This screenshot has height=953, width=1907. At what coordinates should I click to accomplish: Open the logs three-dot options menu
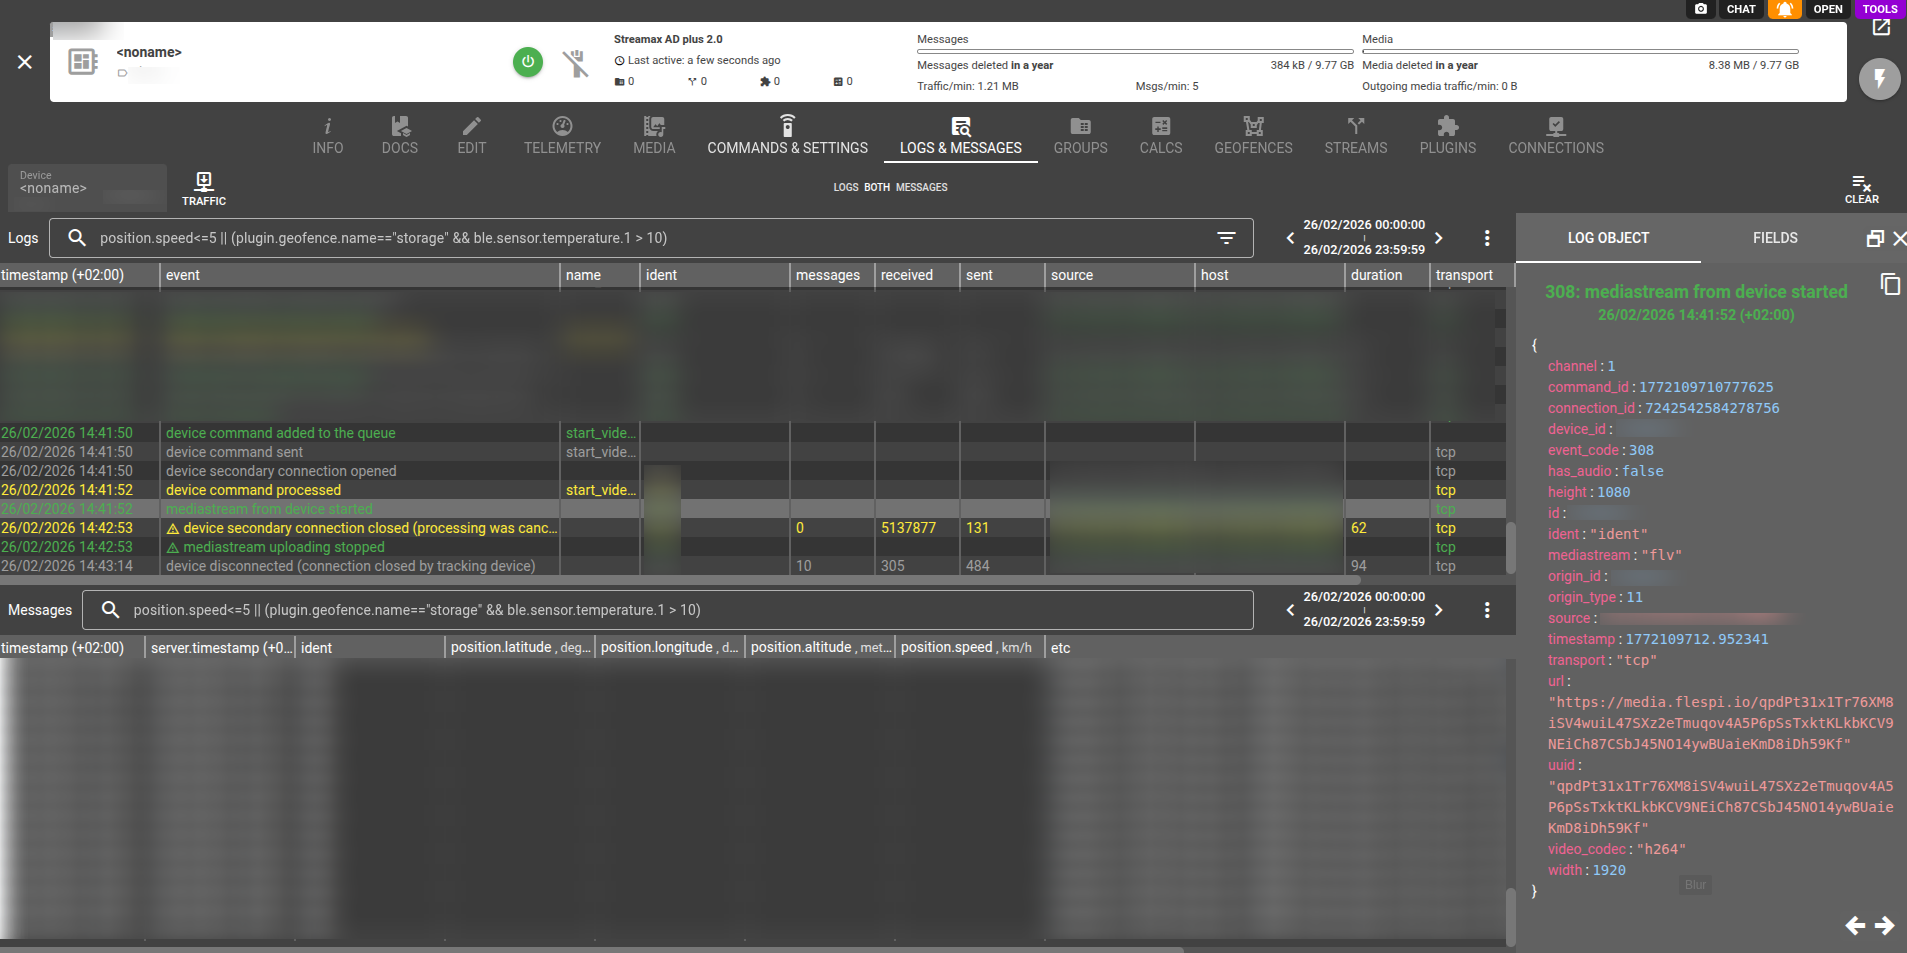(1487, 238)
